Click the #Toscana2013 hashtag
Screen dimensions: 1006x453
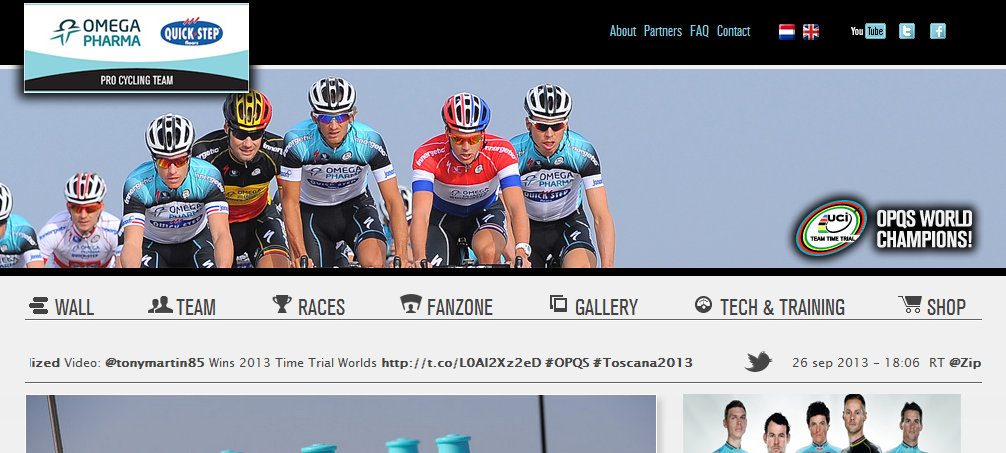pos(642,363)
